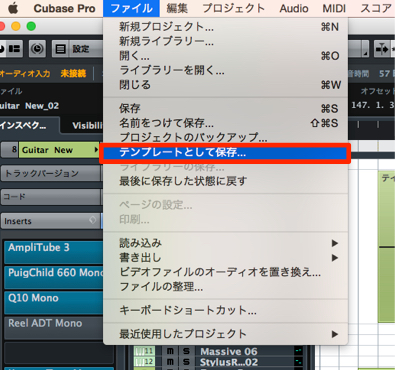The width and height of the screenshot is (395, 370).
Task: Click the split tool icon at toolbar right
Action: tap(382, 49)
